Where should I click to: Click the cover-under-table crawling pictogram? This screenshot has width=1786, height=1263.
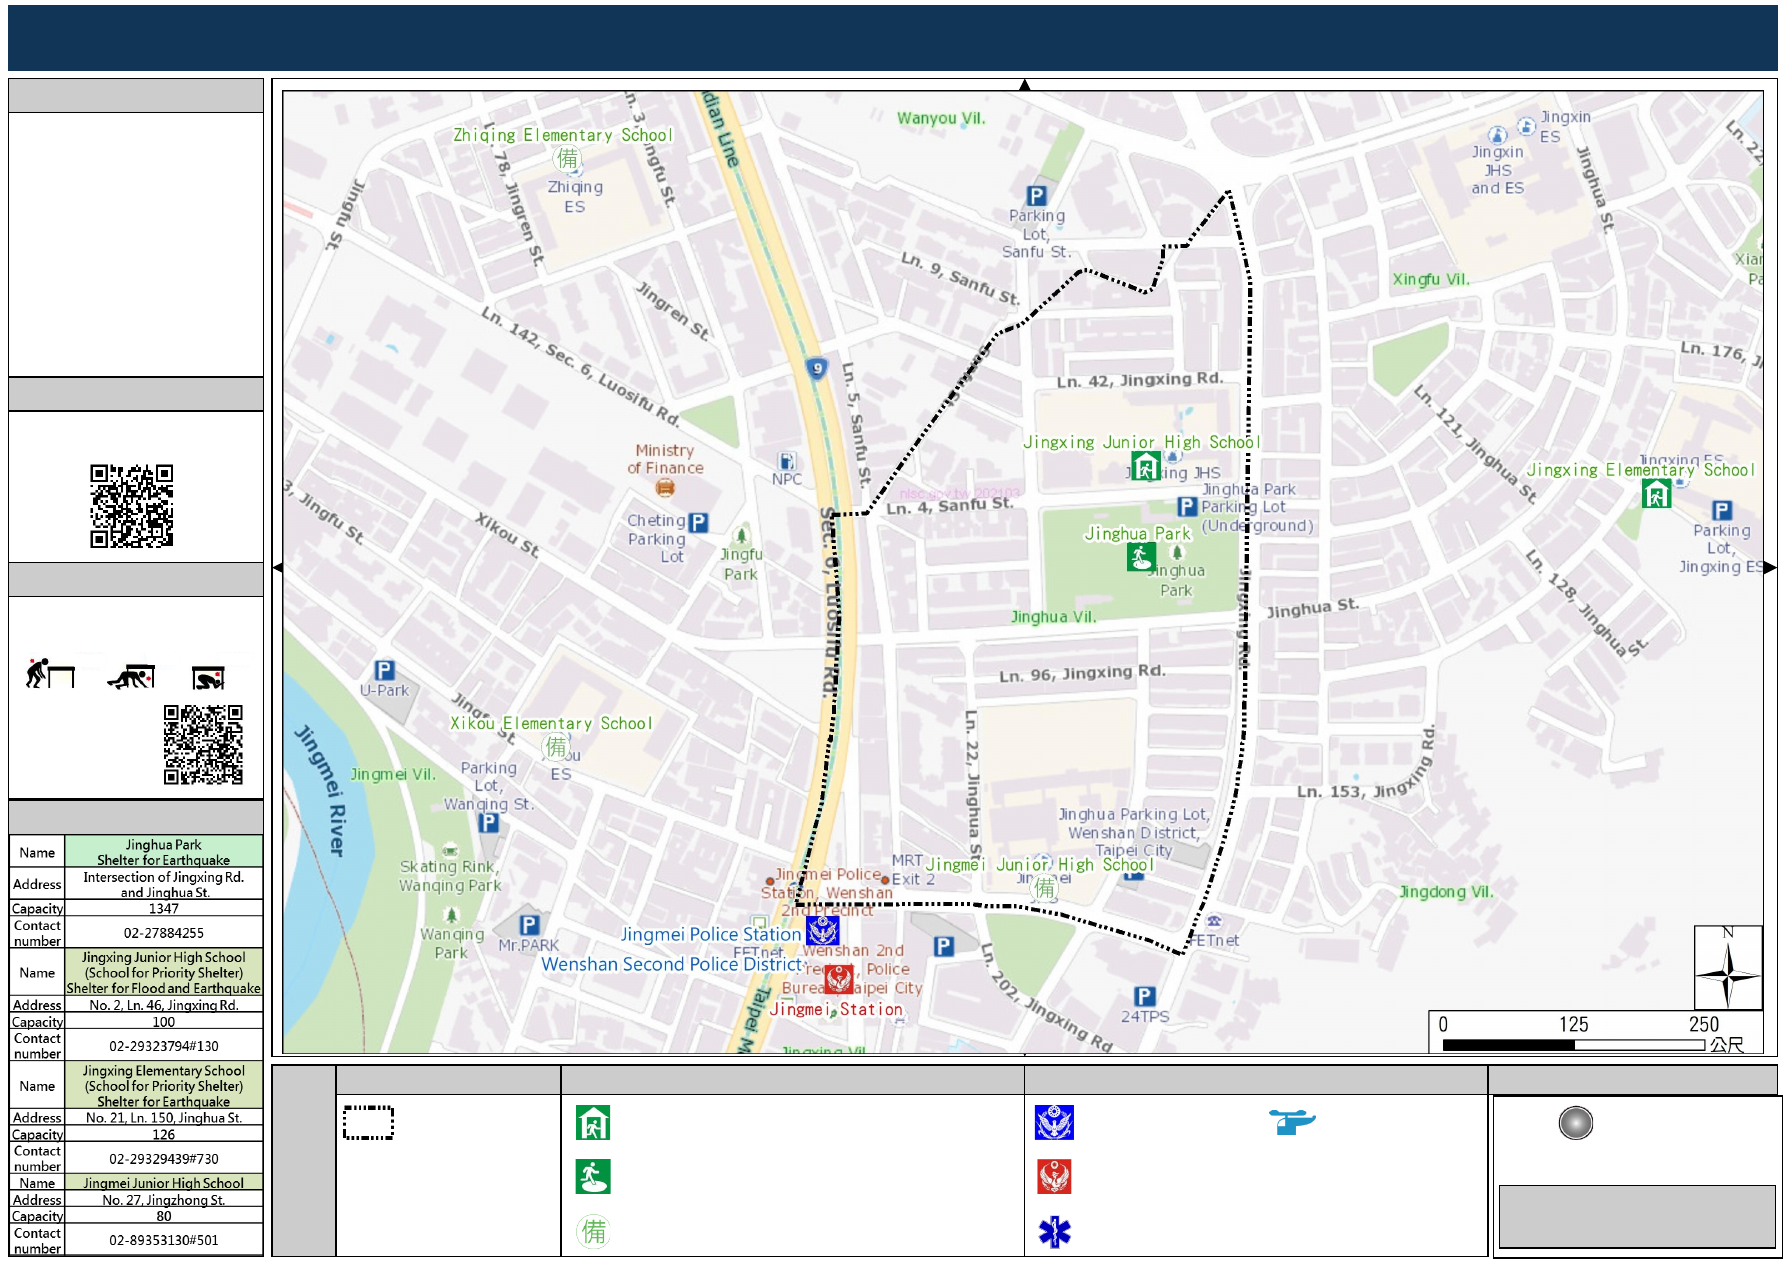pos(132,676)
